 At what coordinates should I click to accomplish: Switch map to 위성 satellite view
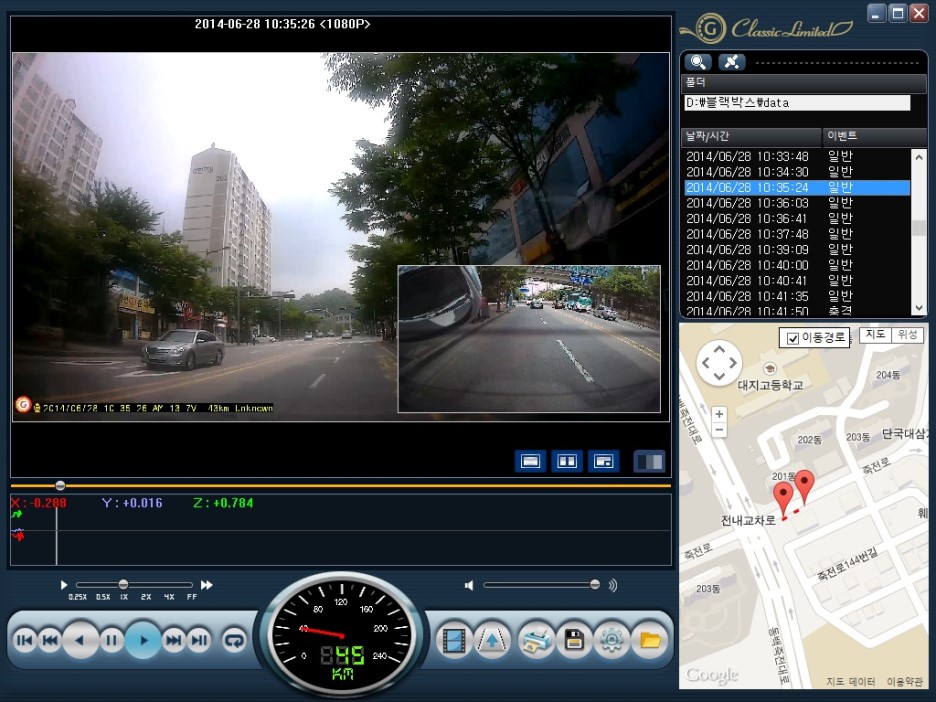pyautogui.click(x=907, y=335)
